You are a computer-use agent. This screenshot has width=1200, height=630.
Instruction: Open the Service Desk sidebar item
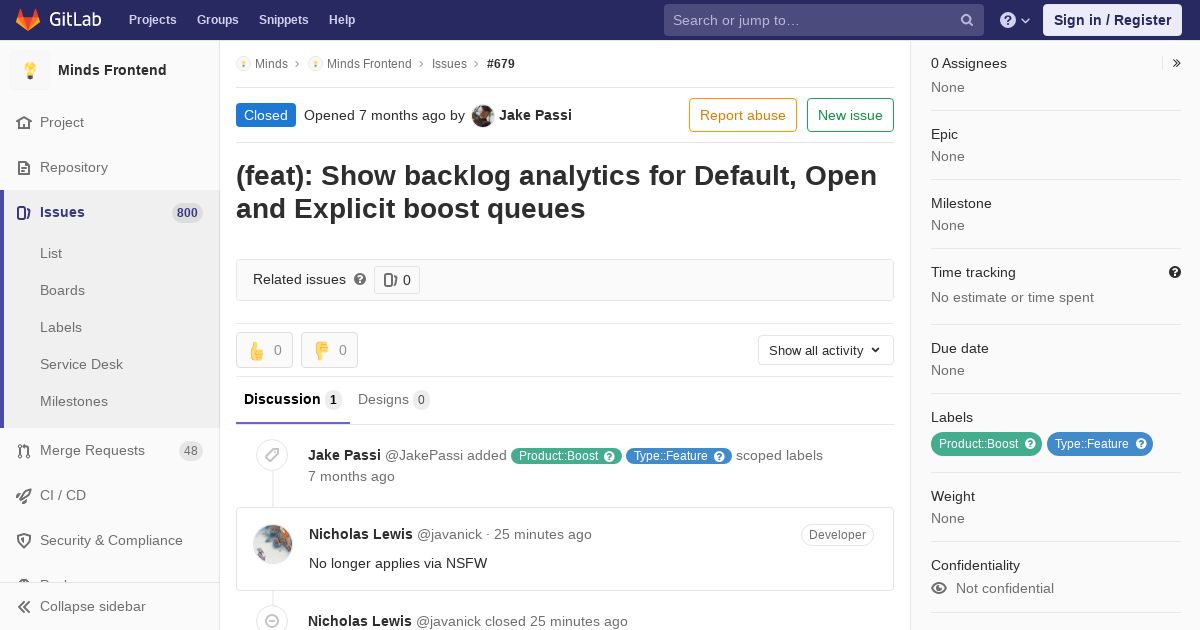(x=81, y=364)
